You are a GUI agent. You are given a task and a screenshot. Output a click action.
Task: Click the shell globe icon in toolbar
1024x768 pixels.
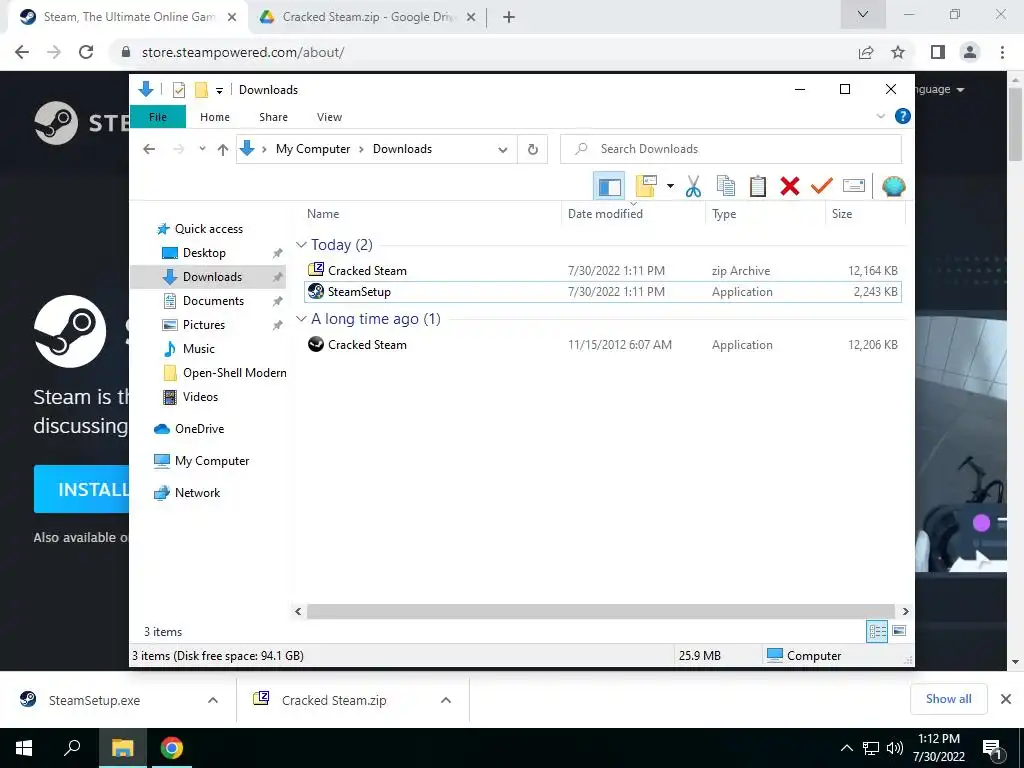[x=893, y=187]
